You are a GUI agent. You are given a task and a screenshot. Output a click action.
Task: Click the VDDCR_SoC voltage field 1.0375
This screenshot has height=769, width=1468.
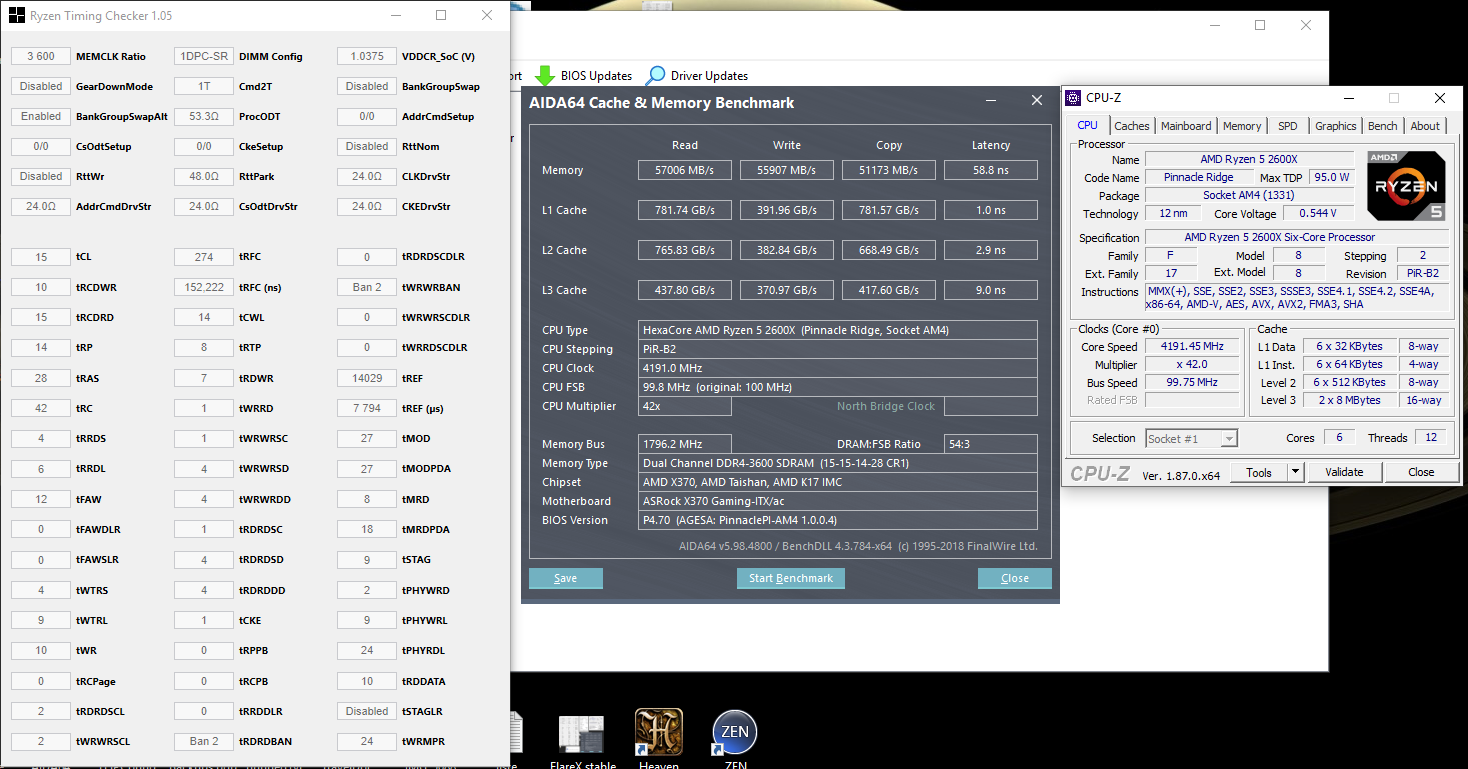[366, 56]
